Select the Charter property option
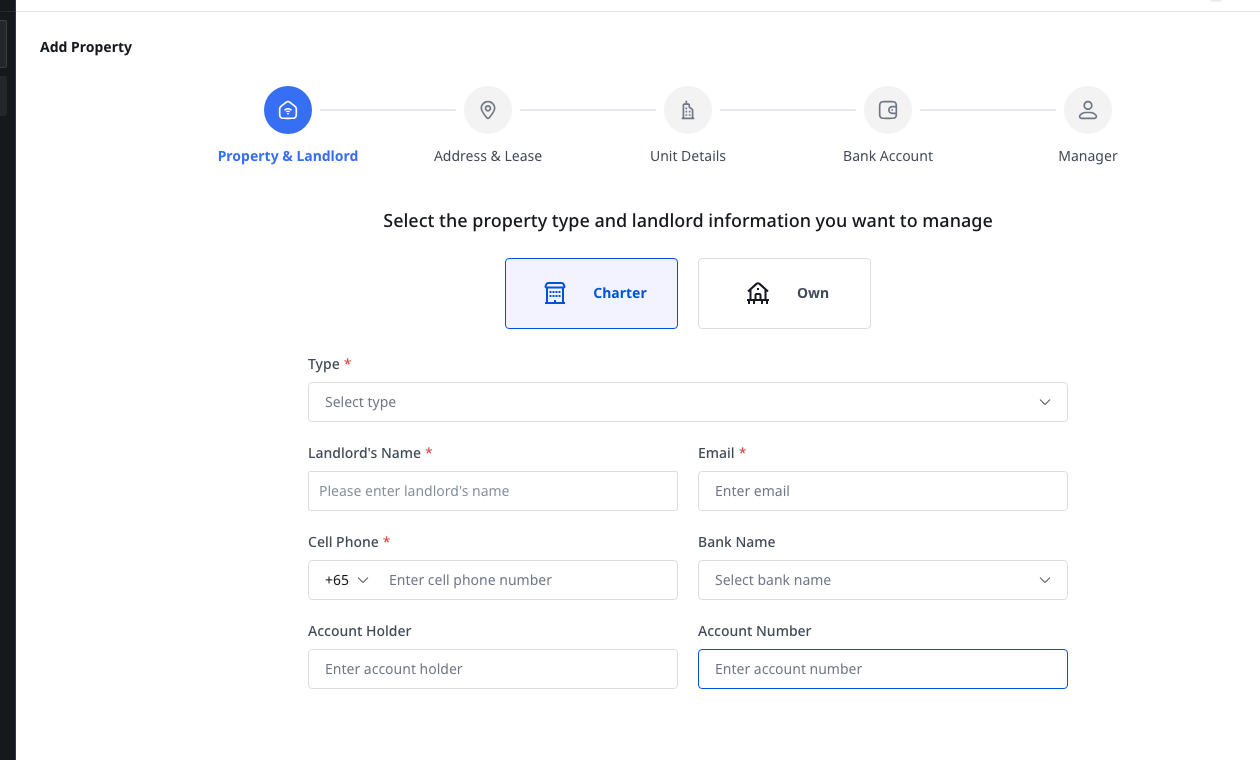The width and height of the screenshot is (1260, 760). (x=591, y=293)
